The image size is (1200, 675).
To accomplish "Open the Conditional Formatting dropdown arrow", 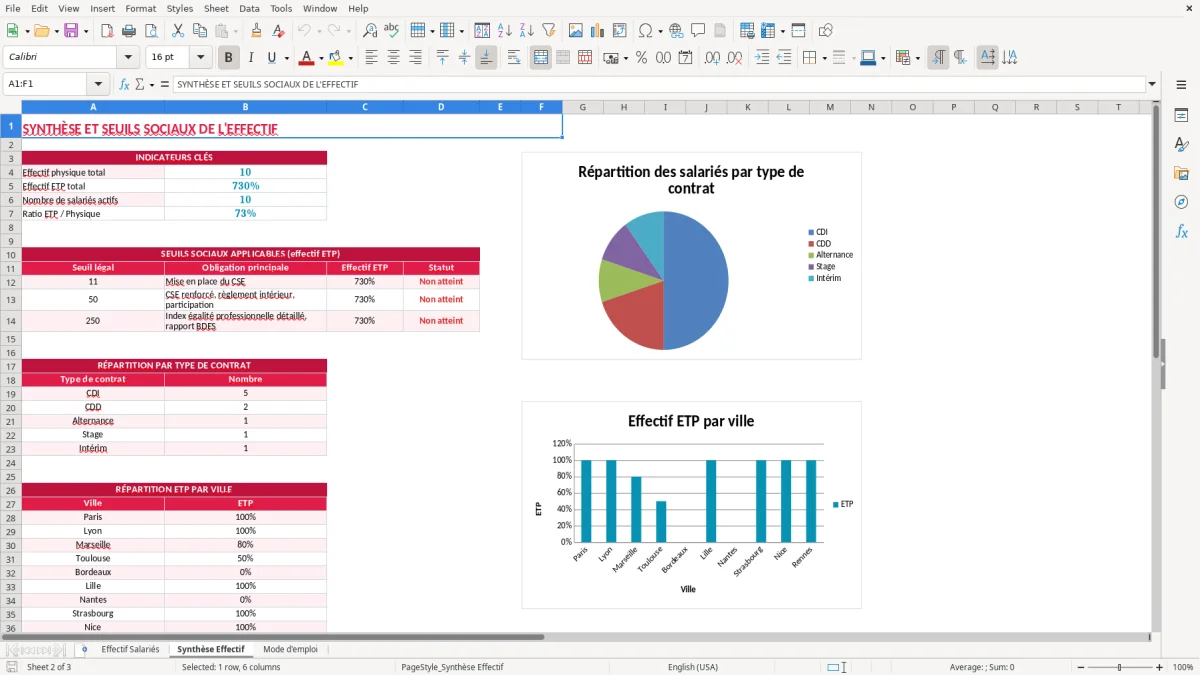I will (x=917, y=58).
